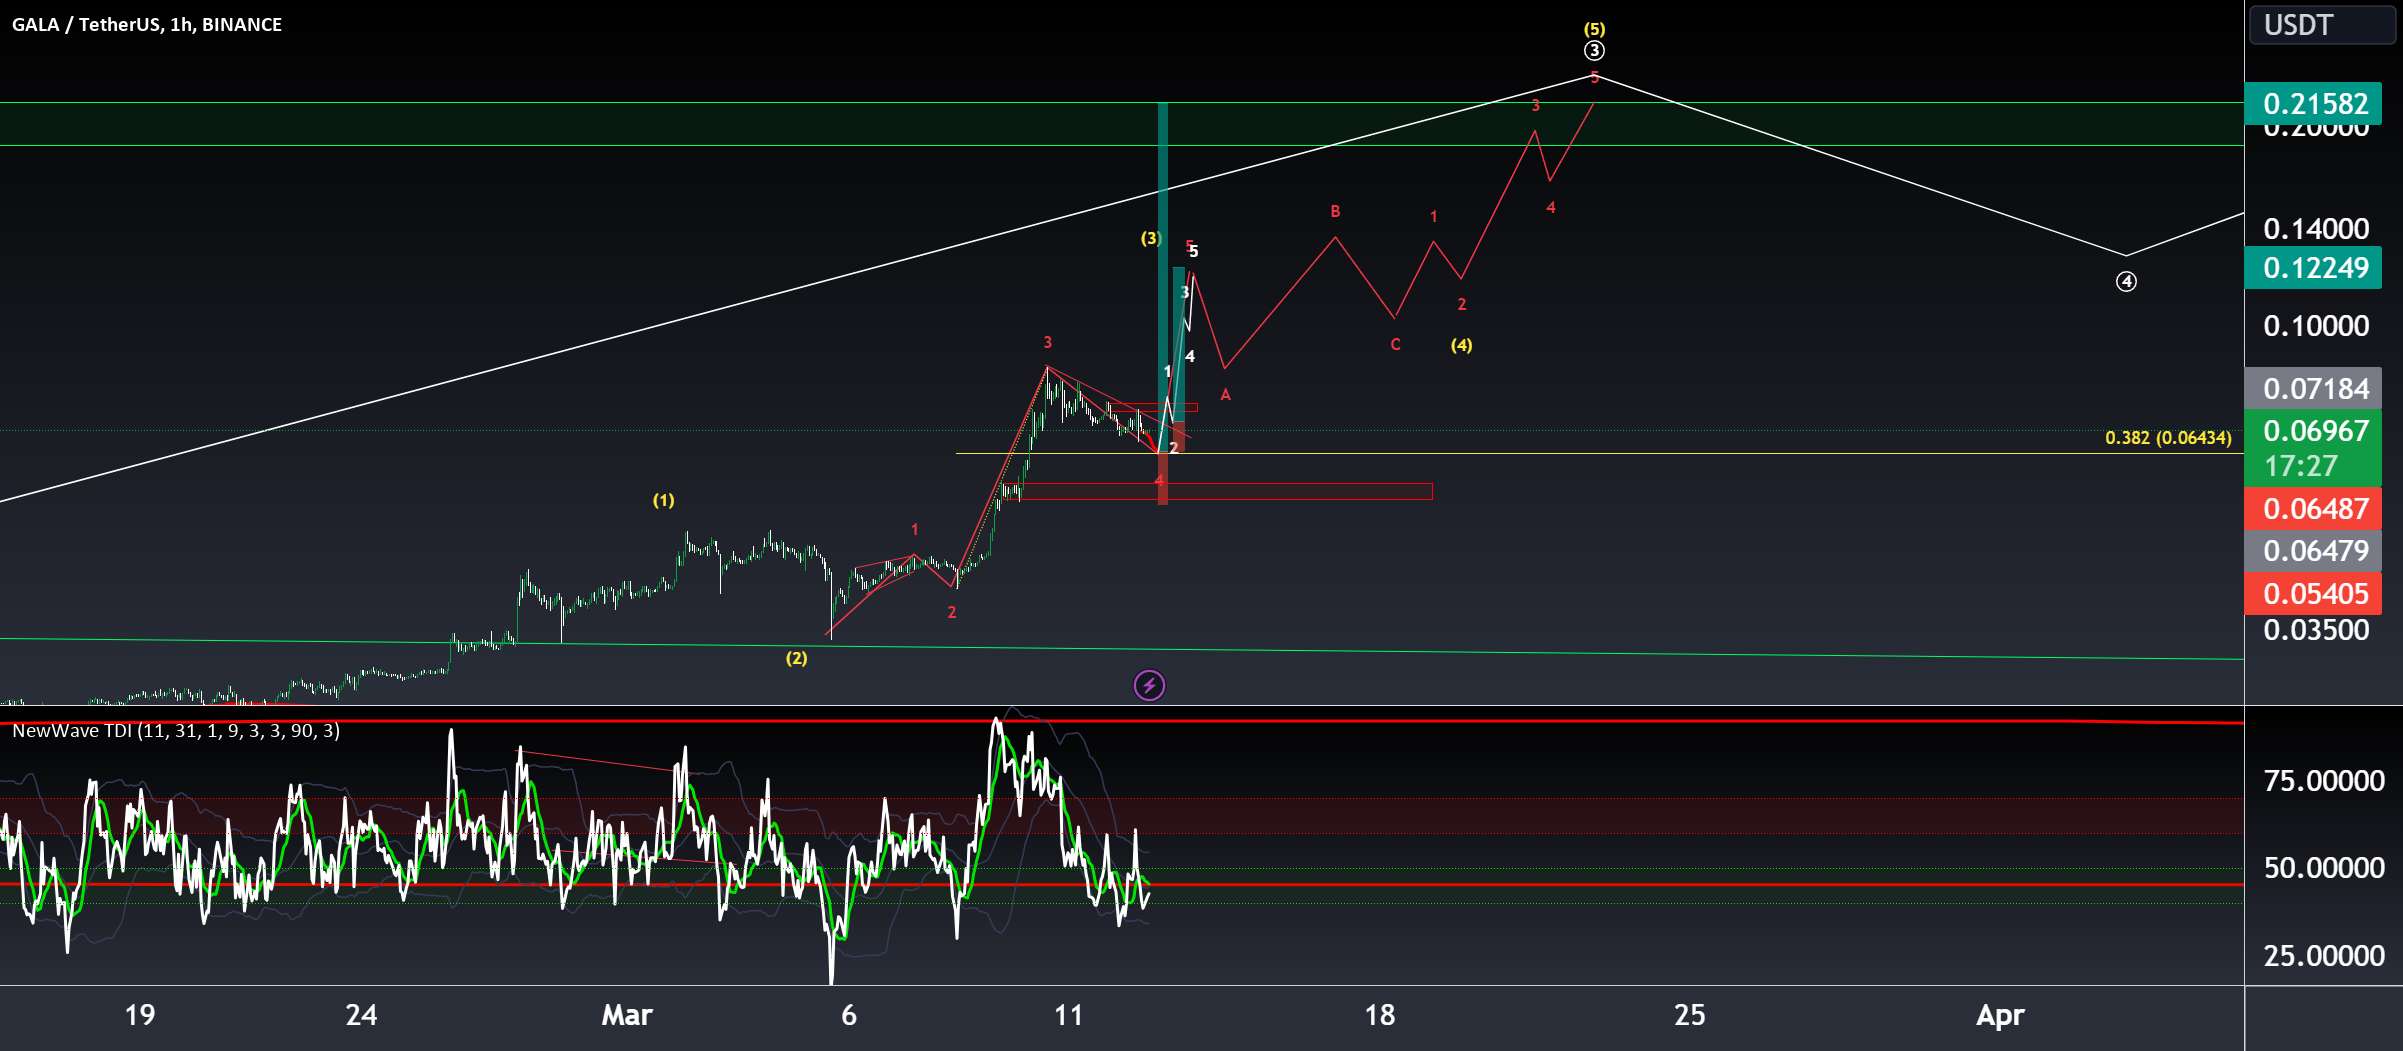
Task: Click the 75.00000 indicator scale value
Action: coord(2324,781)
